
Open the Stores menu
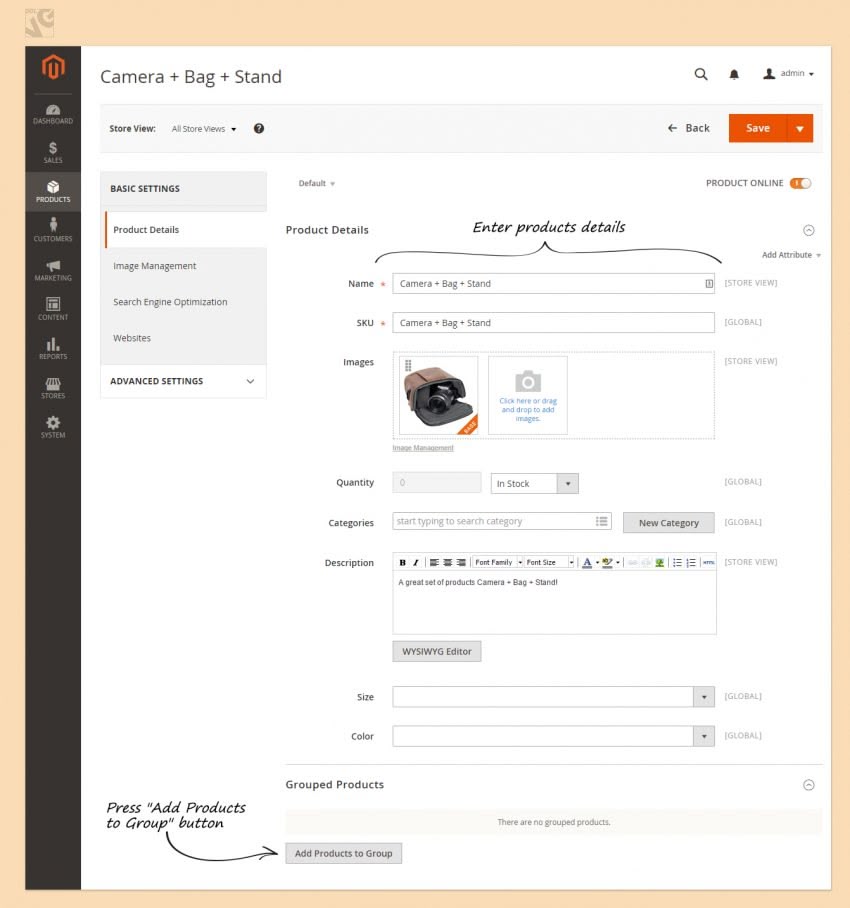(53, 388)
